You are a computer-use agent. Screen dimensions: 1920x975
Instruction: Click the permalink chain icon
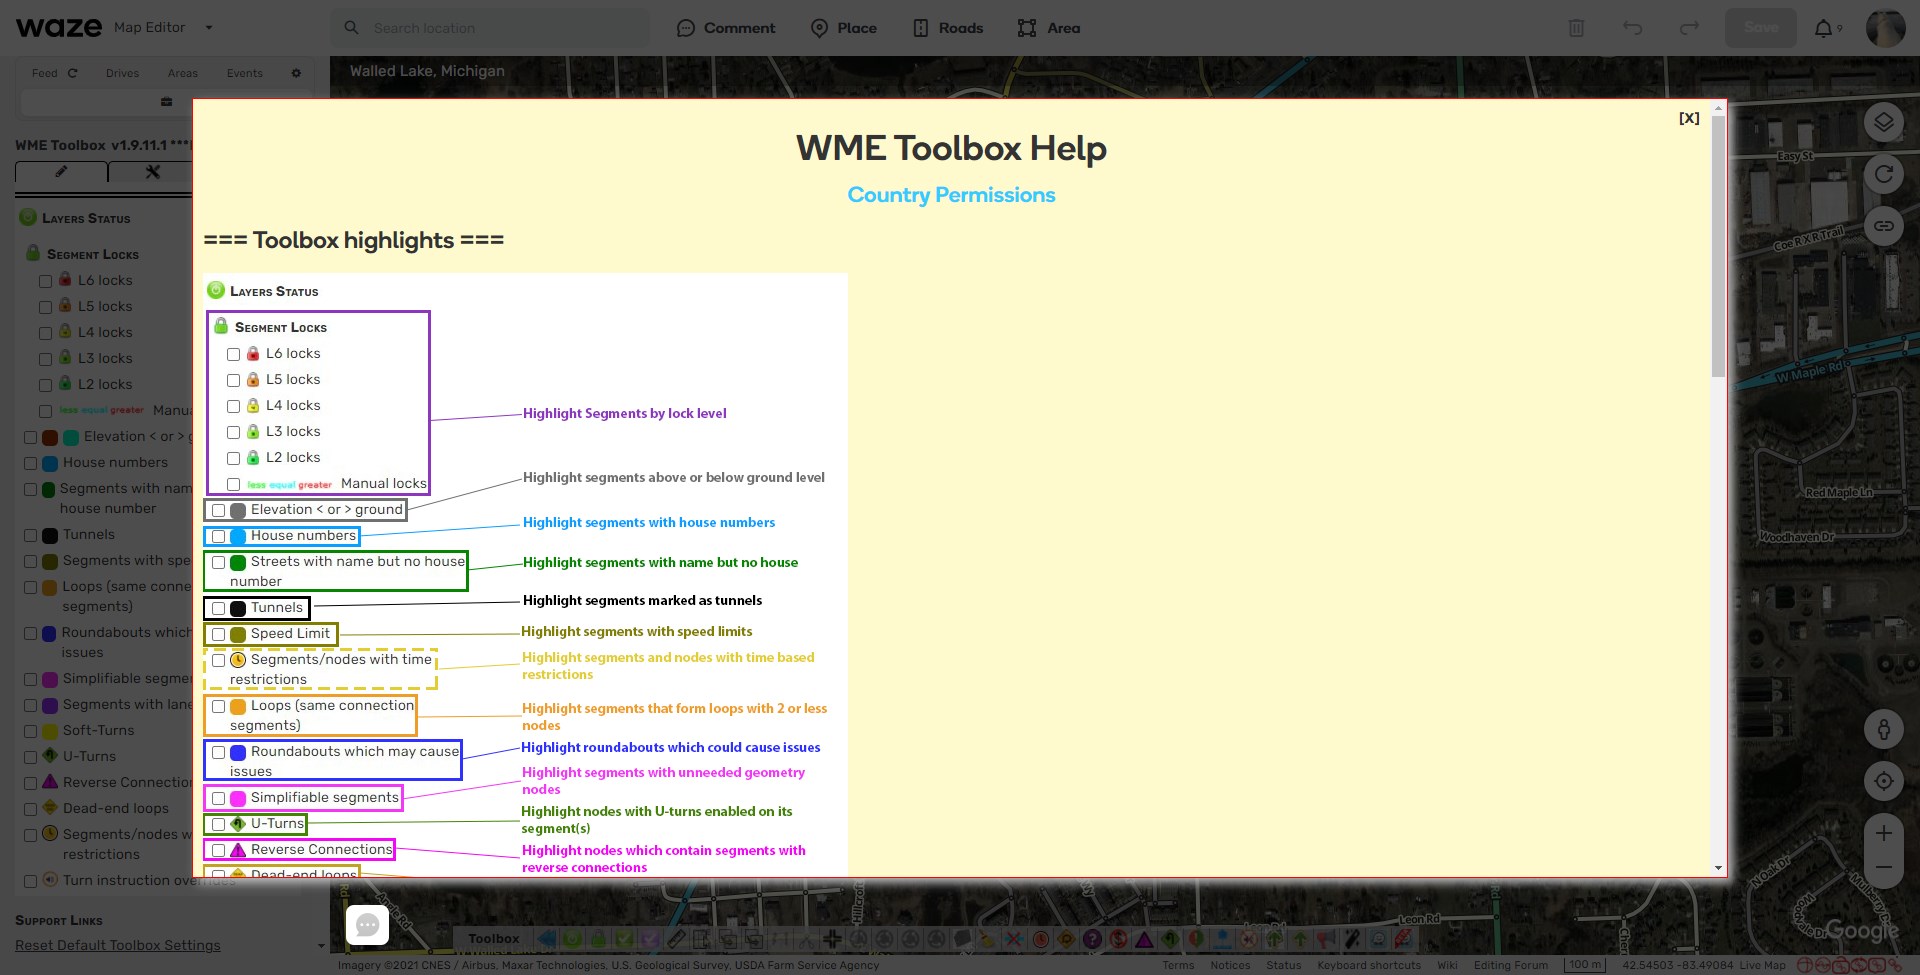(x=1883, y=226)
